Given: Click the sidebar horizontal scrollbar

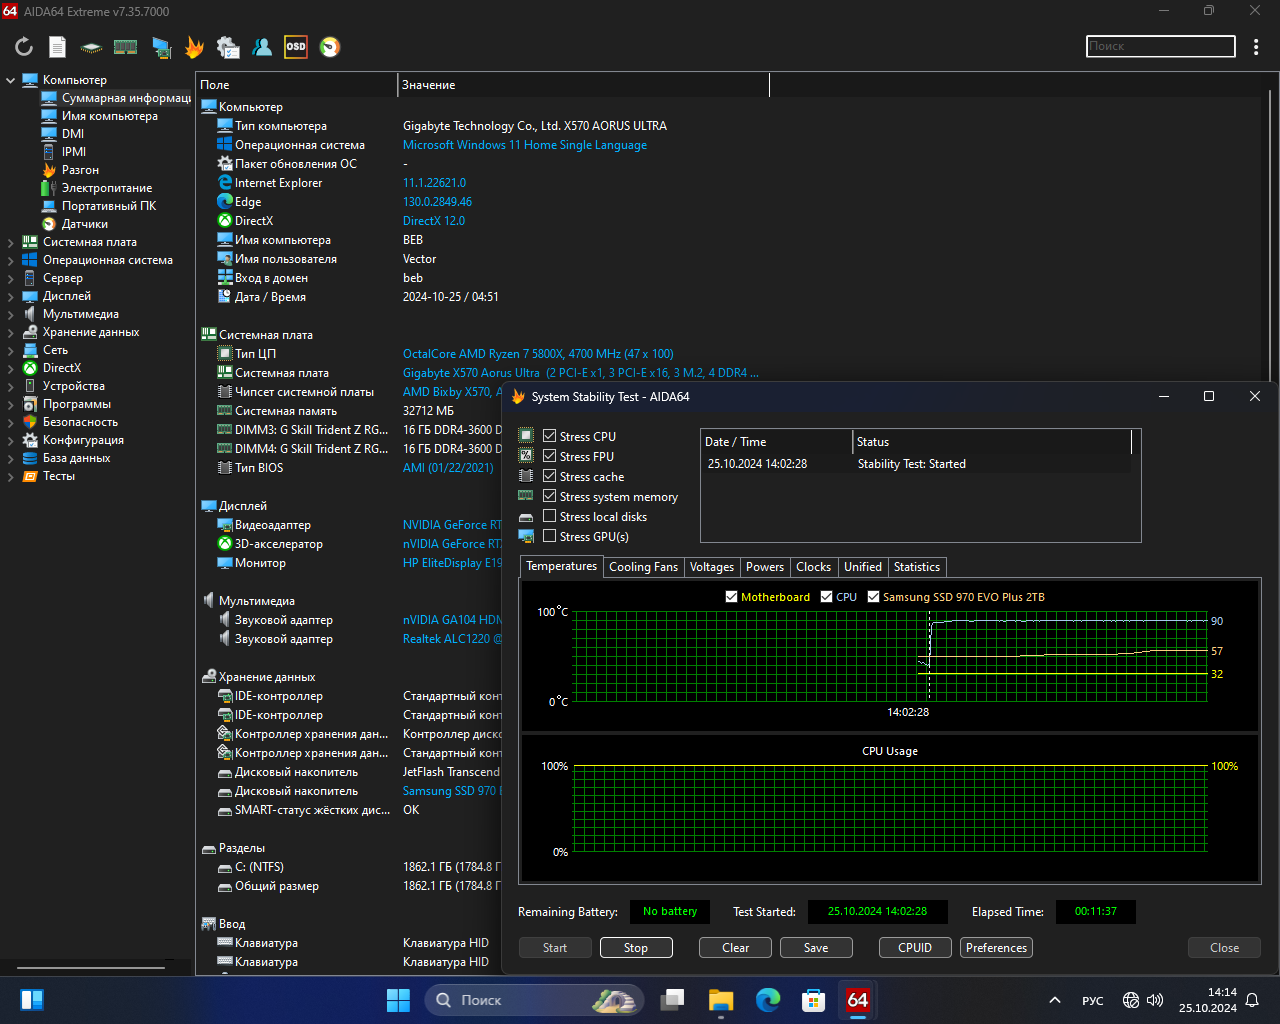Looking at the screenshot, I should click(x=92, y=968).
